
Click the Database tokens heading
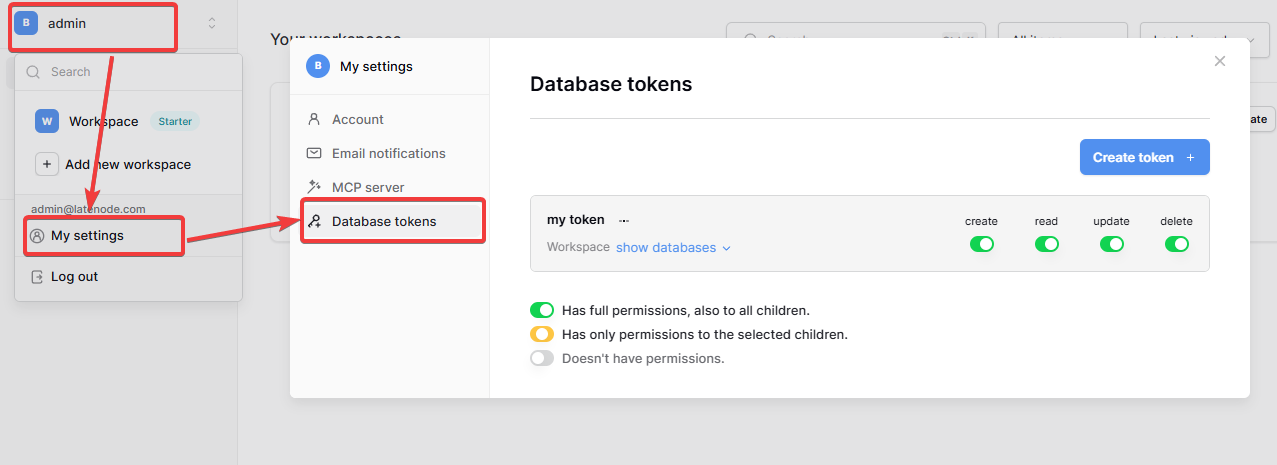point(611,84)
